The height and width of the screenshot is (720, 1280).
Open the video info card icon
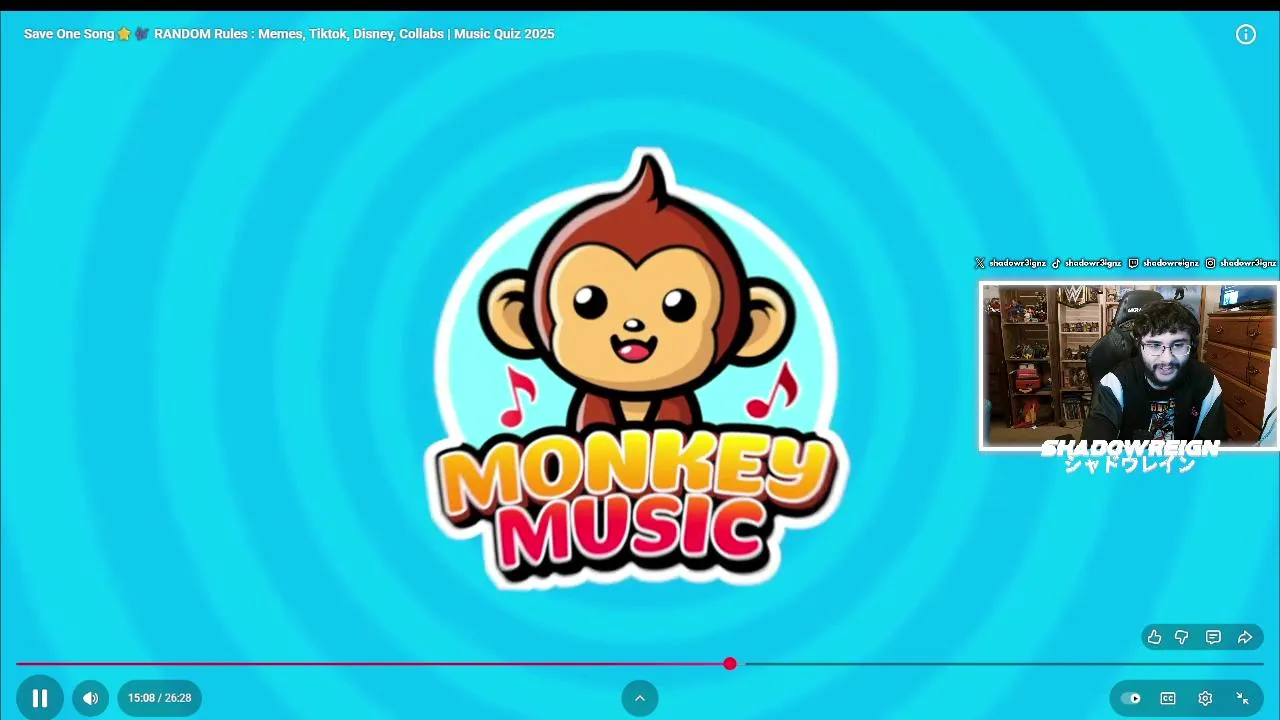(x=1246, y=34)
